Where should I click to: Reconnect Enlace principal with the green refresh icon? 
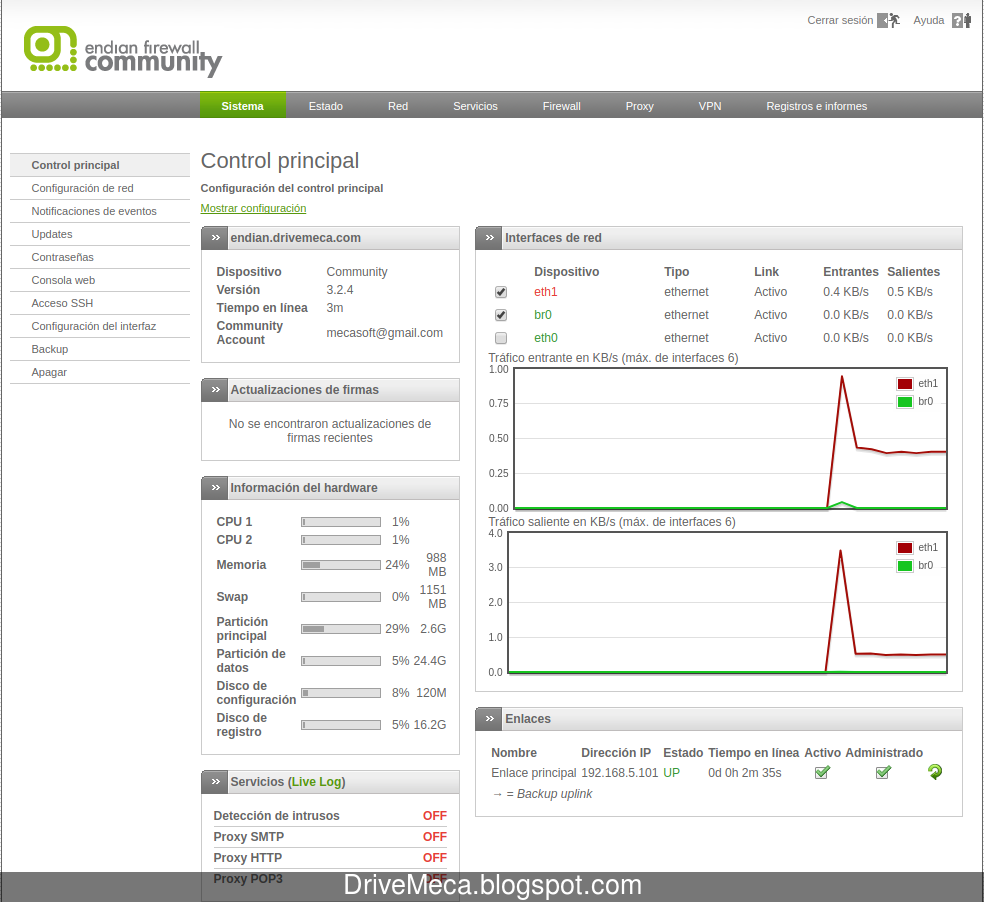pos(934,772)
